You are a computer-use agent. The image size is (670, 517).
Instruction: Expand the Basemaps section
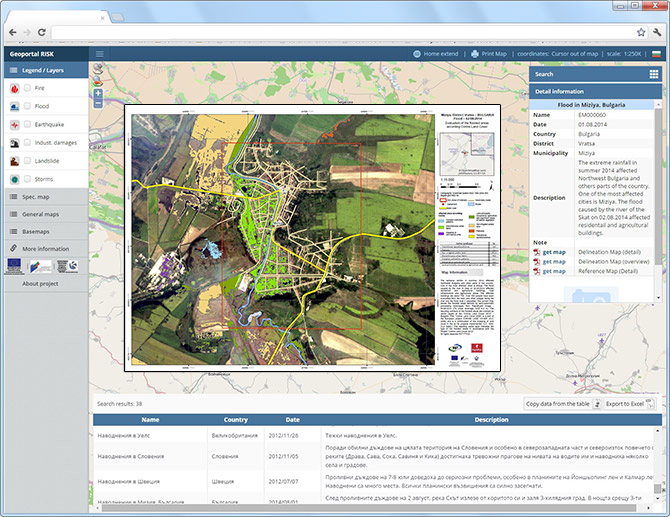46,232
